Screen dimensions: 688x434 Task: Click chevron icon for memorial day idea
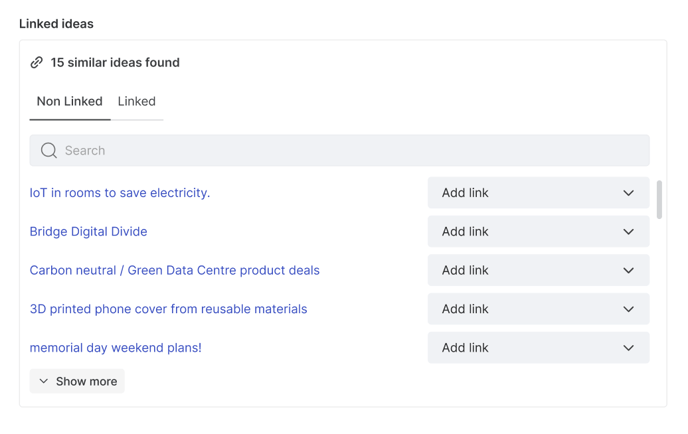pyautogui.click(x=628, y=348)
